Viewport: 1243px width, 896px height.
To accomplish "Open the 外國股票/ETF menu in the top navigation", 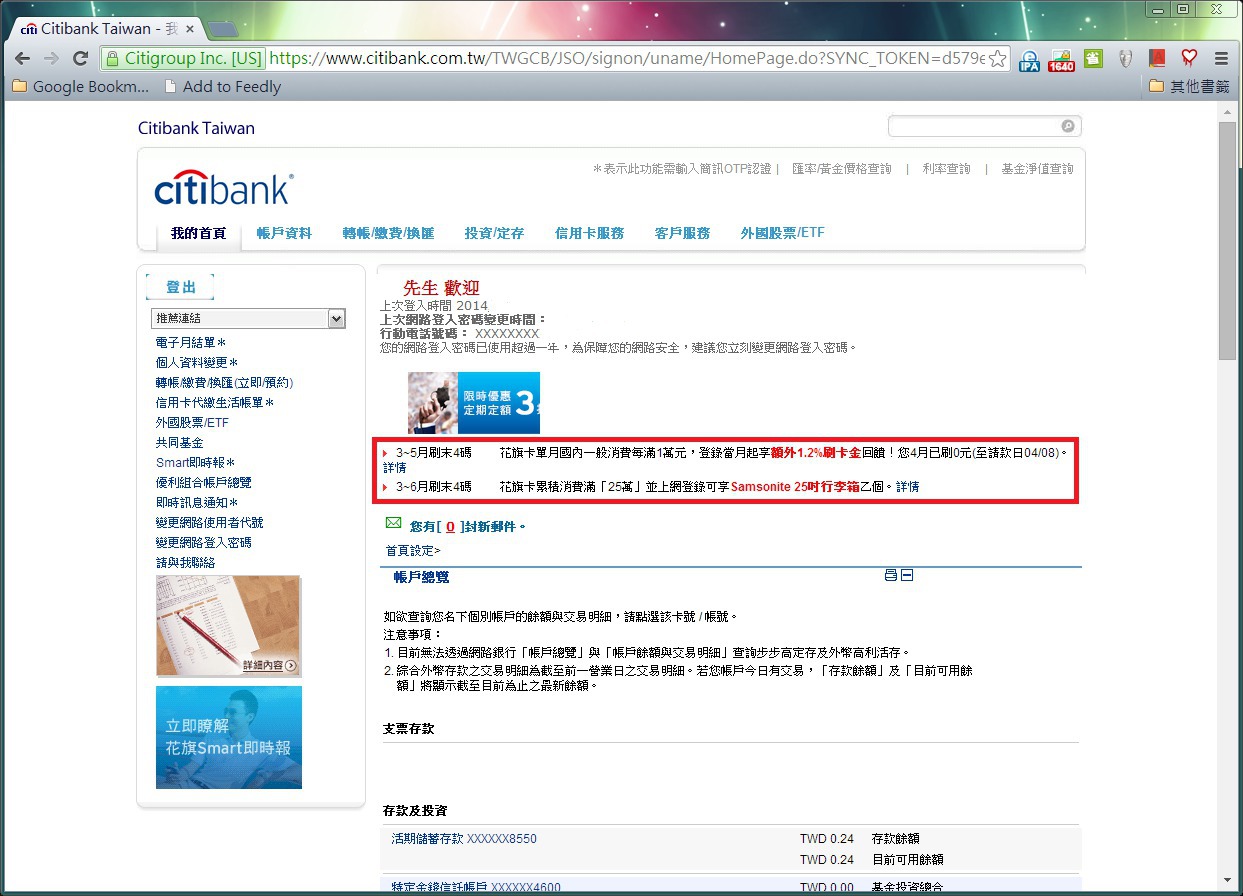I will pyautogui.click(x=782, y=233).
